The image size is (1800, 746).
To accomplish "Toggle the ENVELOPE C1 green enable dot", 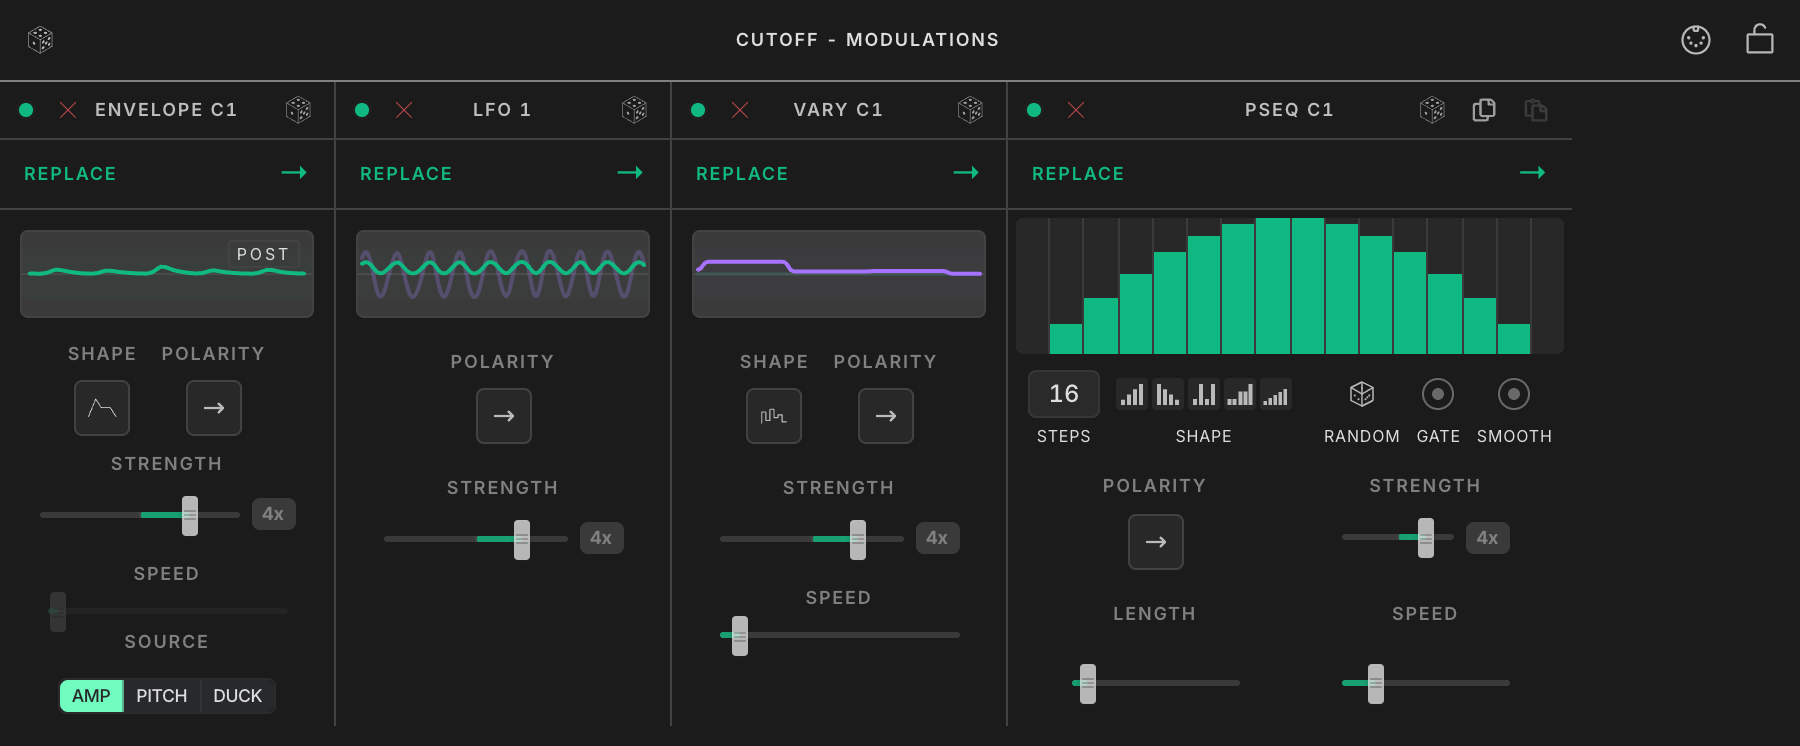I will (x=26, y=110).
